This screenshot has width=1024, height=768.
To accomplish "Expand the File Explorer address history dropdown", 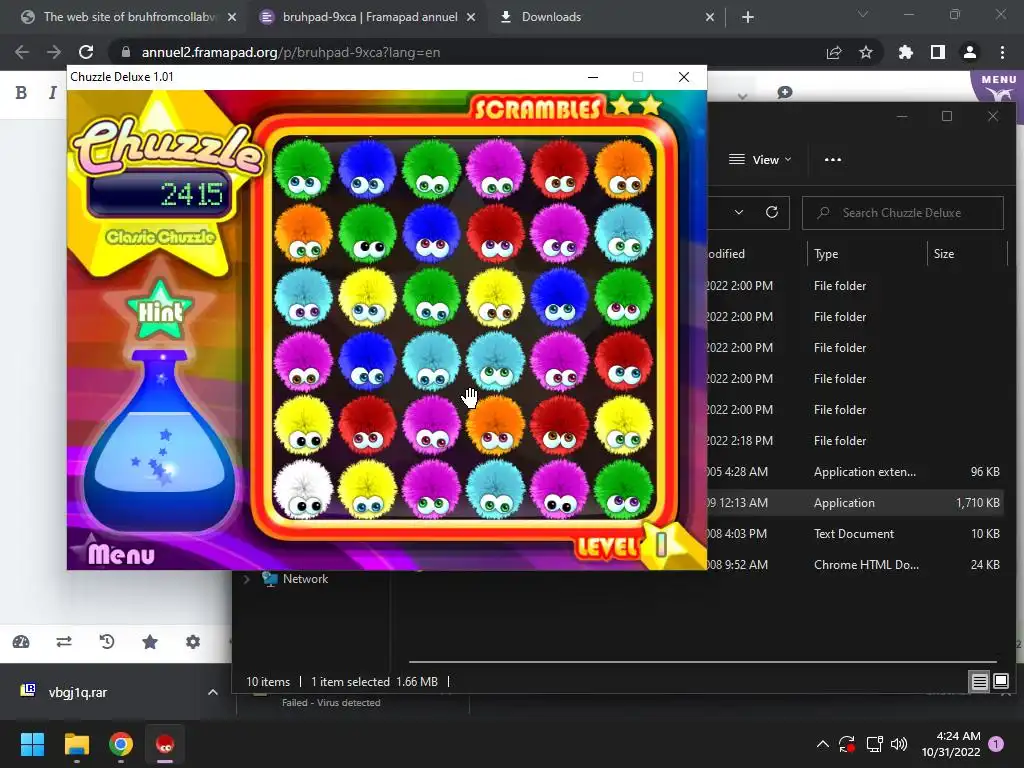I will (x=739, y=212).
